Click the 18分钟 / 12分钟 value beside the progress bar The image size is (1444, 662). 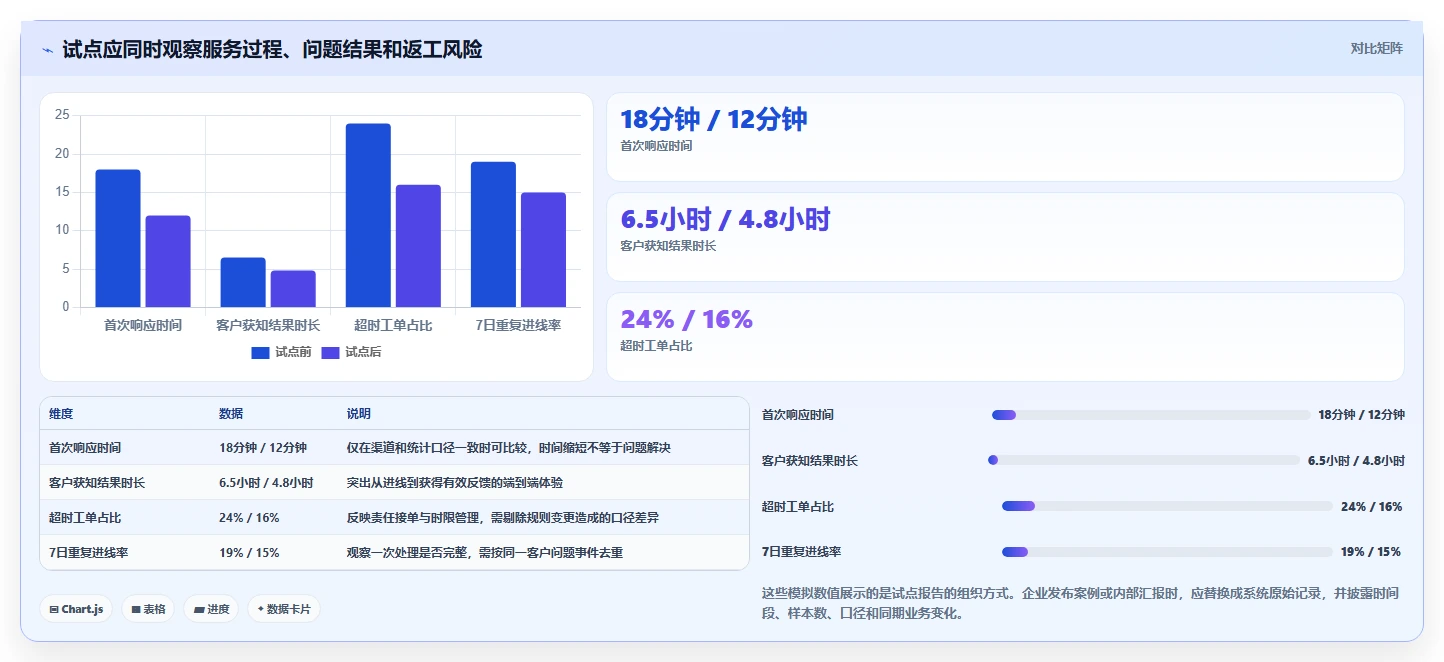click(x=1361, y=415)
